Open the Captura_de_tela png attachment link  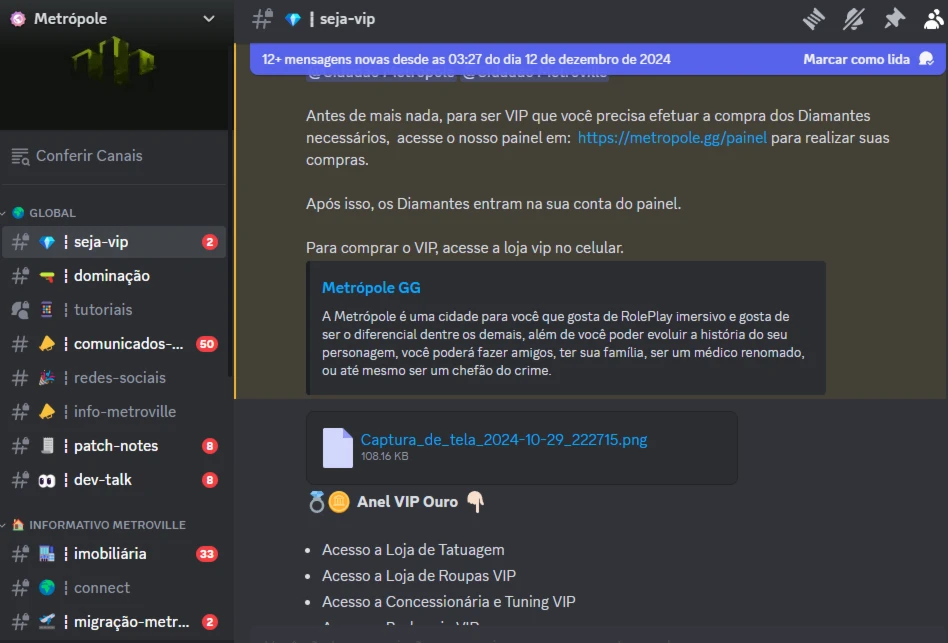504,439
